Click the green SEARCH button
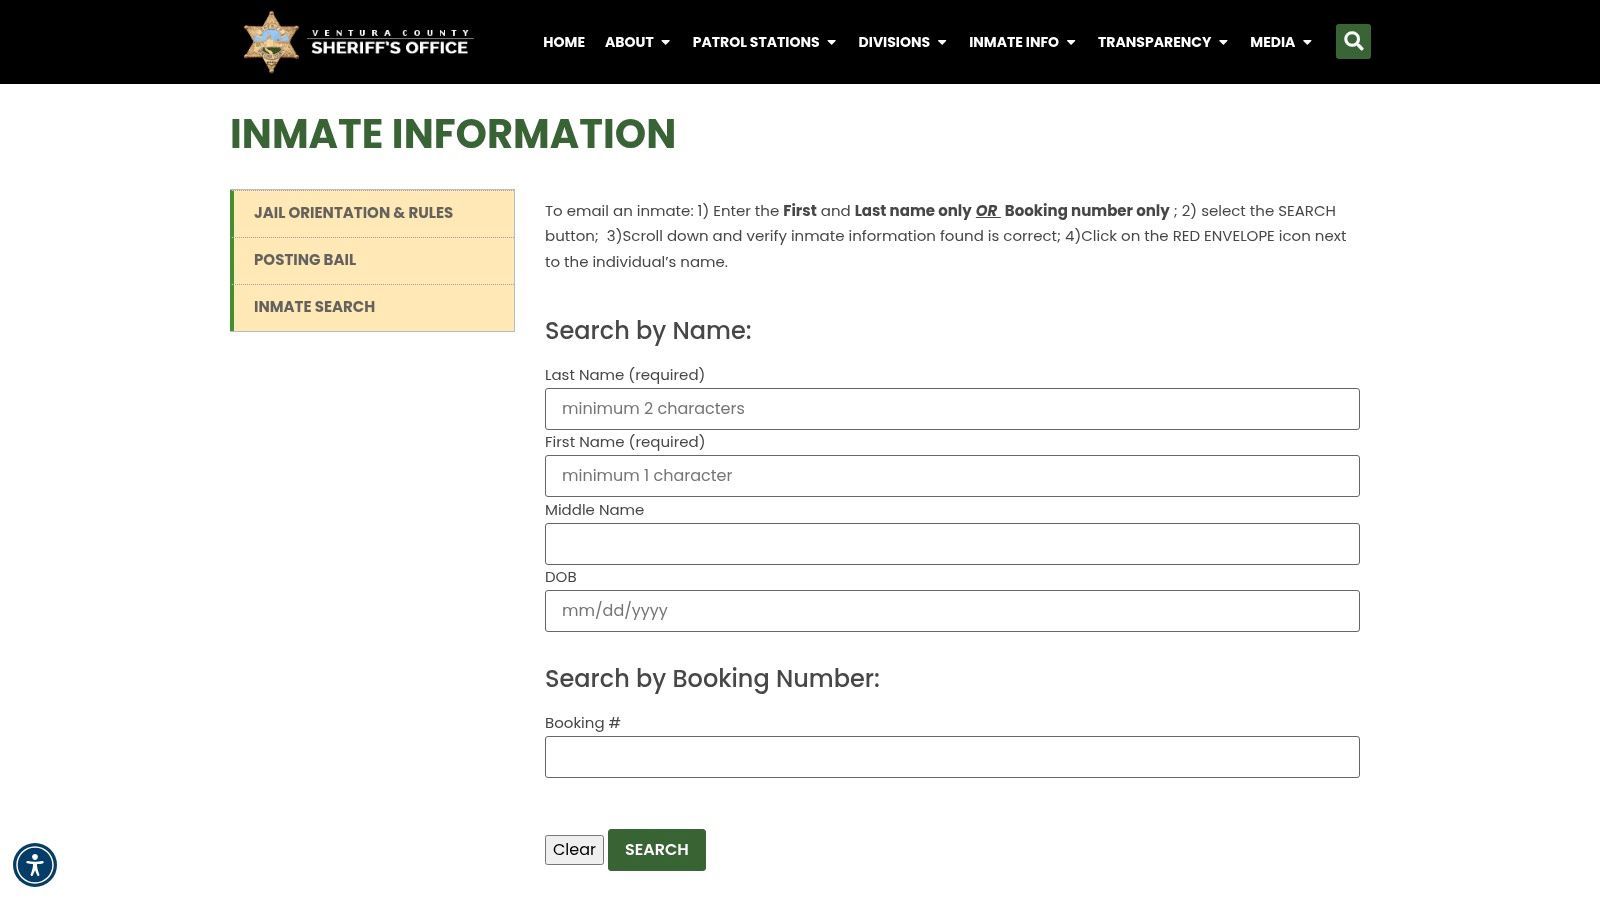Viewport: 1600px width, 900px height. tap(657, 850)
